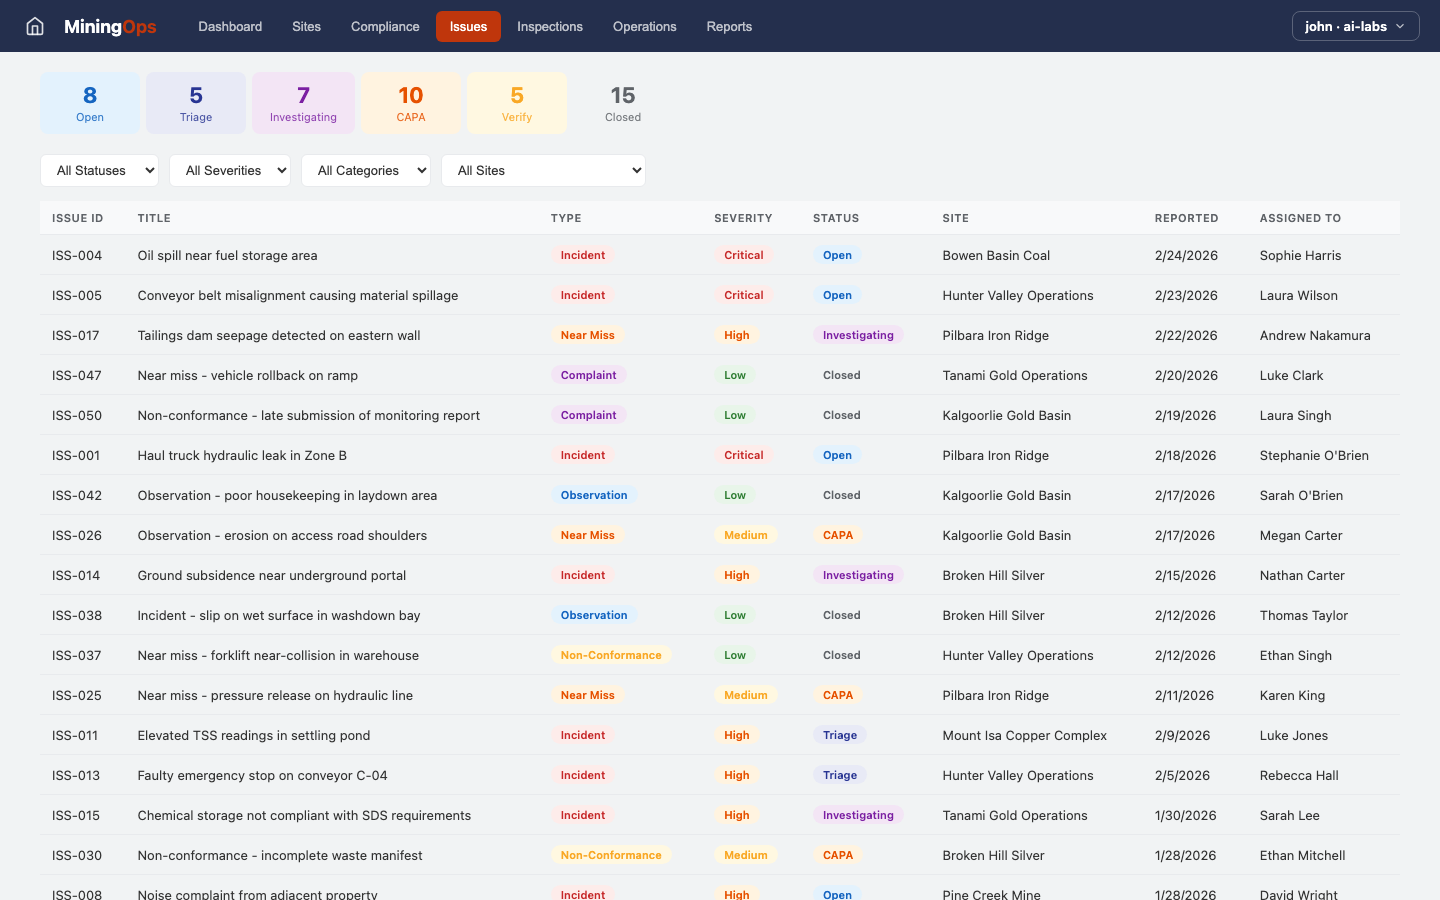Expand the All Categories filter
1440x900 pixels.
point(366,170)
